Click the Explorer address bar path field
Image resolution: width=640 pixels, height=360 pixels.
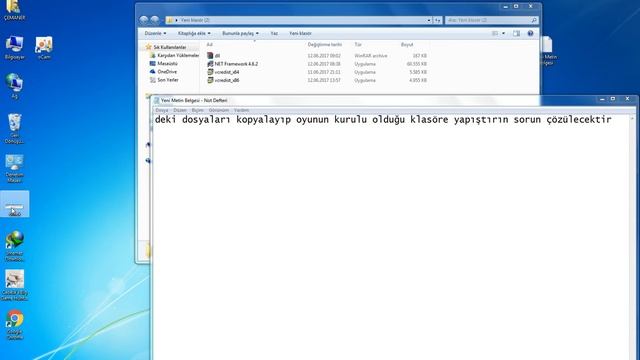click(x=298, y=20)
